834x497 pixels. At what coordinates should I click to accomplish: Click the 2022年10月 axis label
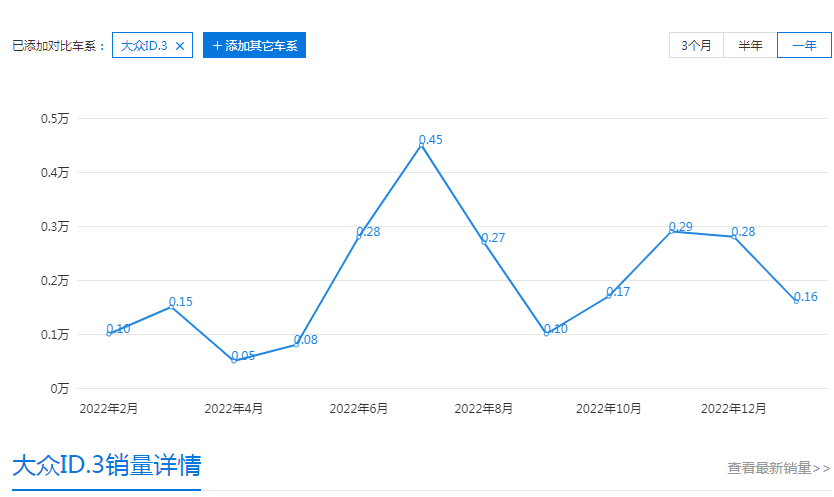click(x=608, y=409)
